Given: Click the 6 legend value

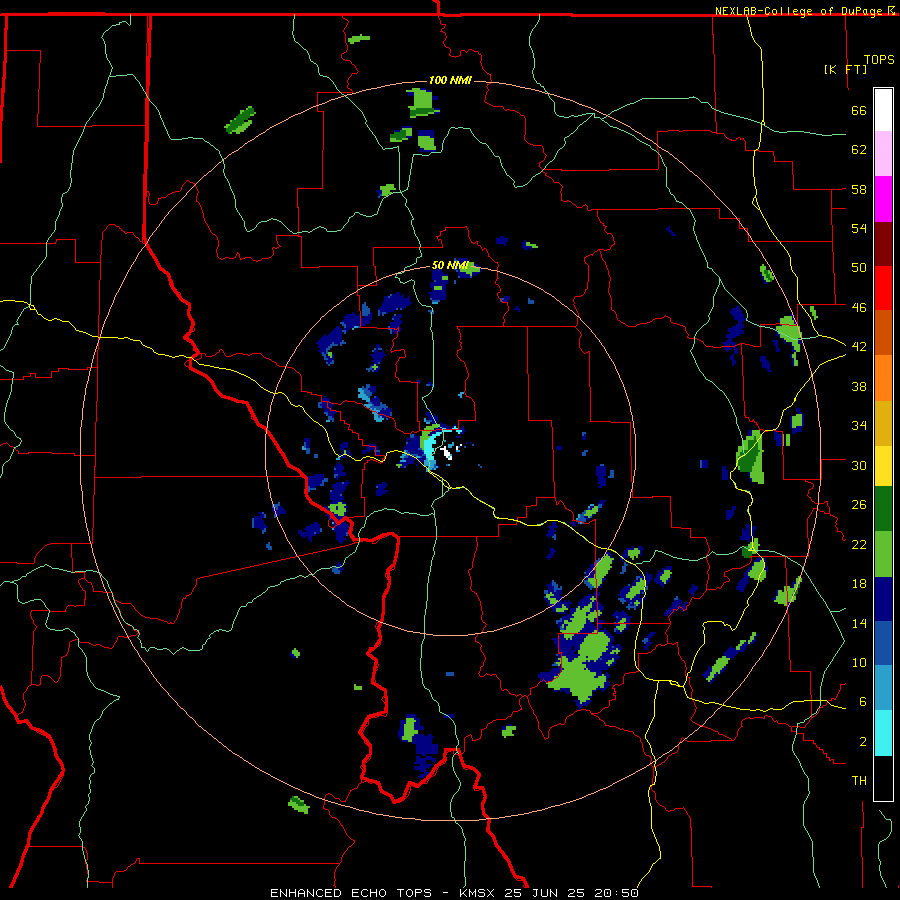Looking at the screenshot, I should [x=863, y=701].
